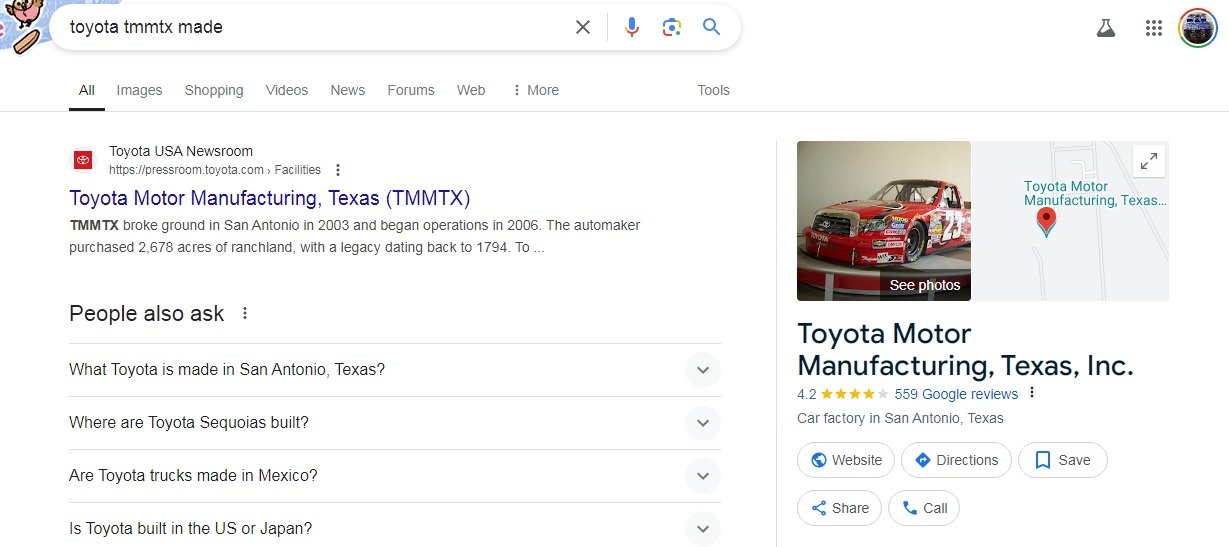Screen dimensions: 1229x547
Task: Start voice search with the microphone icon
Action: [632, 27]
